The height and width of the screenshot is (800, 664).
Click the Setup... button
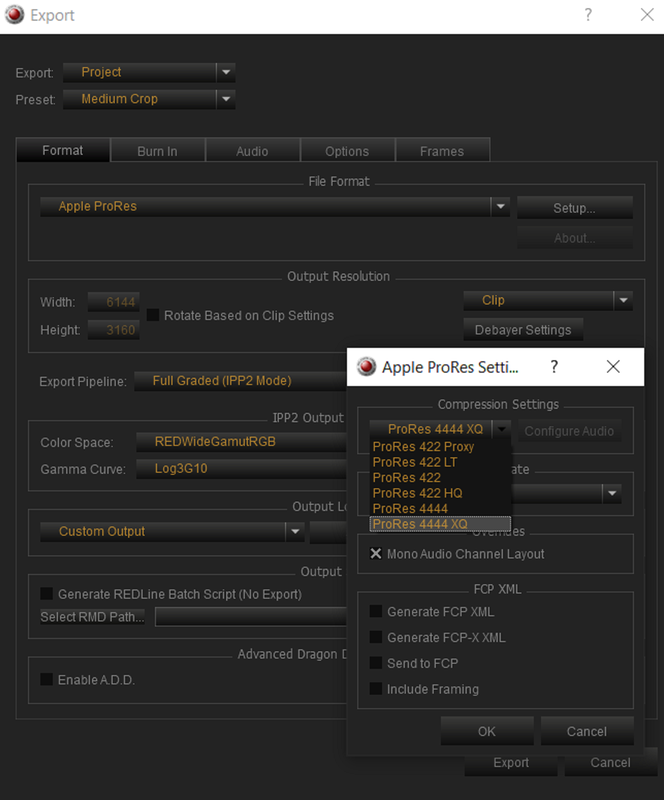coord(575,208)
